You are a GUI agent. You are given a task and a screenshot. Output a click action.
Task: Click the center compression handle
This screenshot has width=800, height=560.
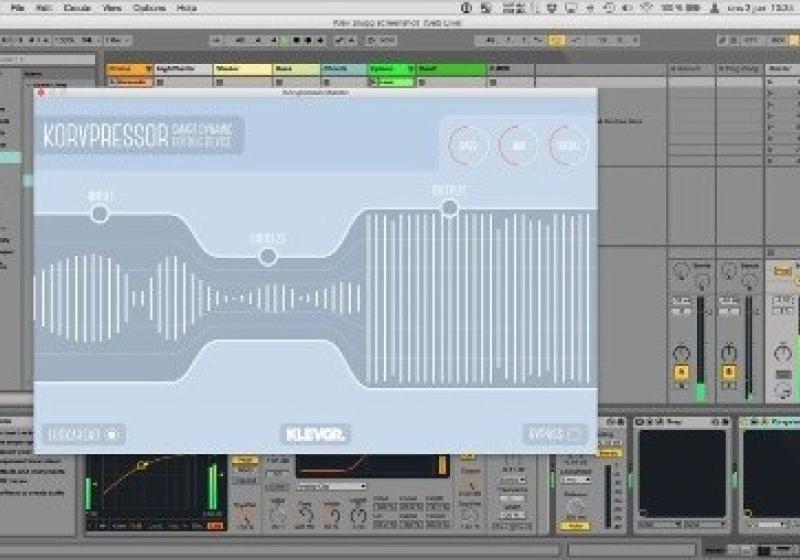[267, 256]
